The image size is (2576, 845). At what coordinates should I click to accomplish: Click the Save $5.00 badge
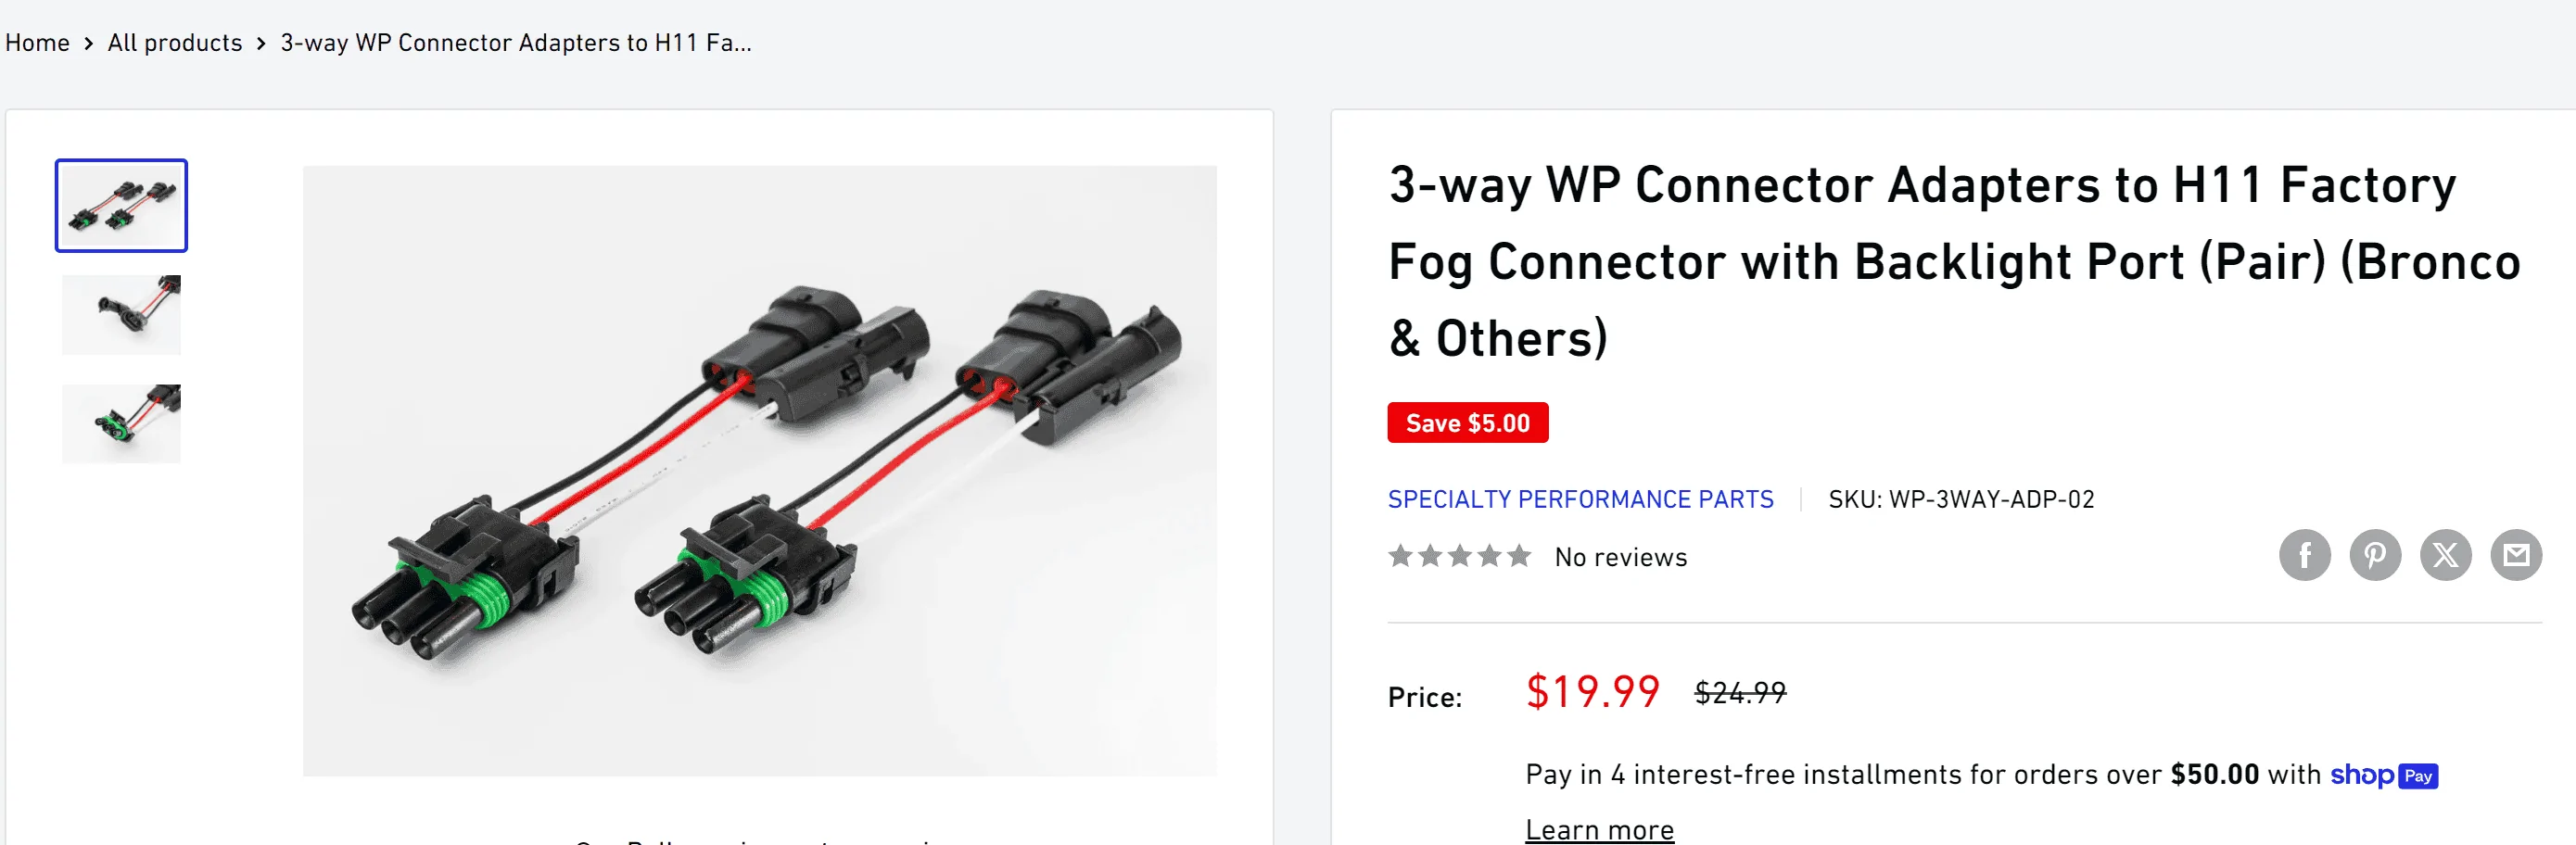[x=1467, y=423]
